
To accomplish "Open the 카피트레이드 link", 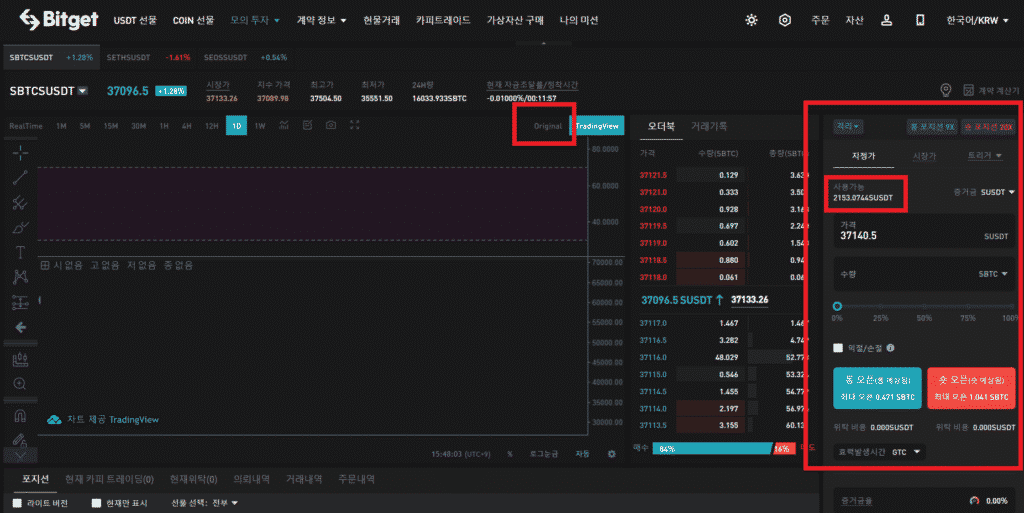I will coord(443,20).
